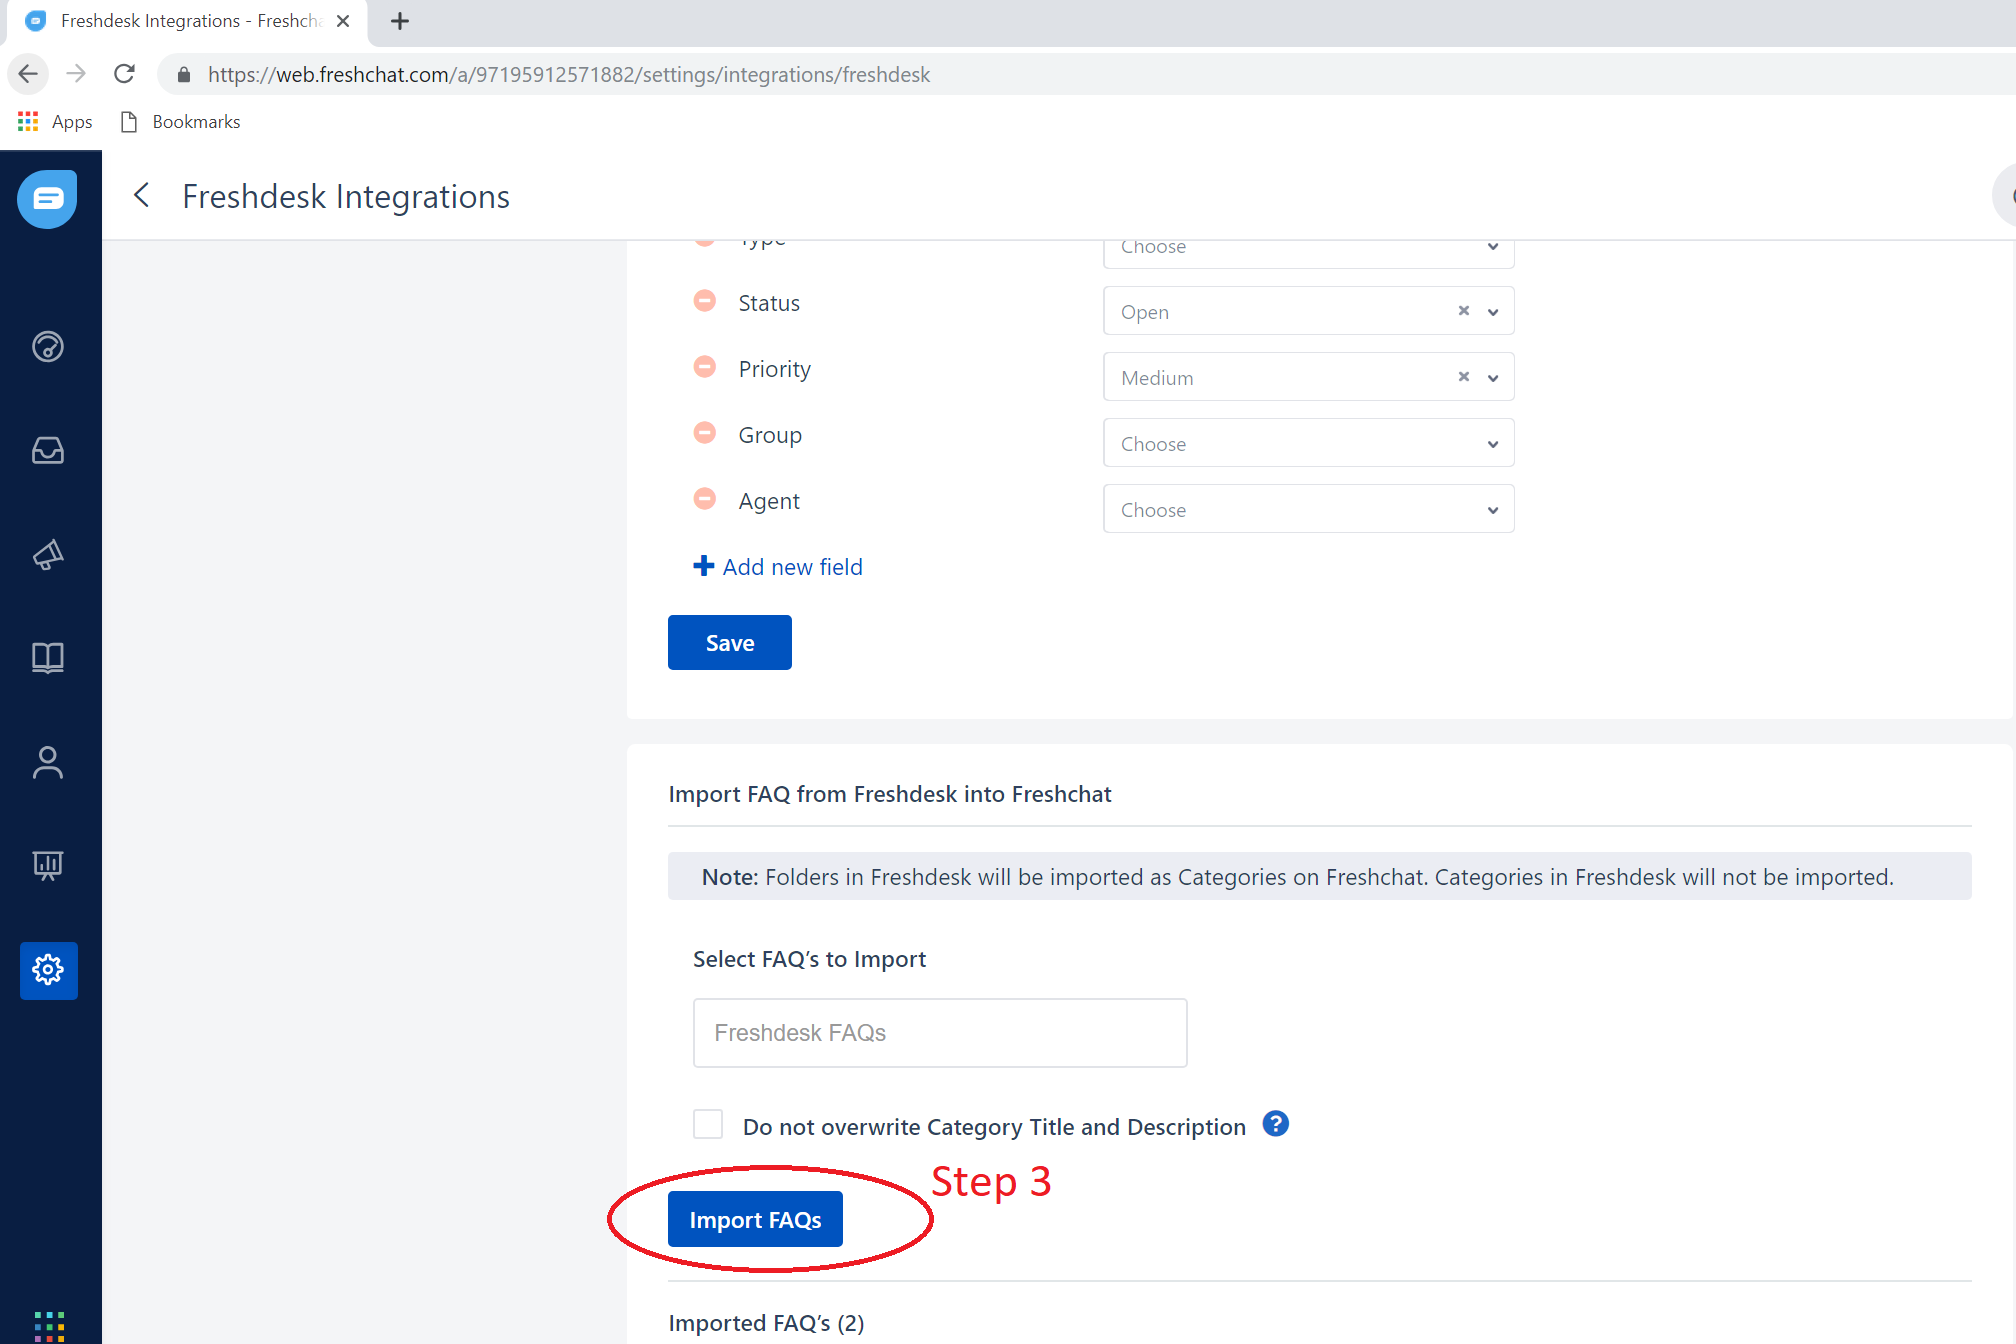Image resolution: width=2016 pixels, height=1344 pixels.
Task: Open the FAQ book icon in sidebar
Action: coord(48,658)
